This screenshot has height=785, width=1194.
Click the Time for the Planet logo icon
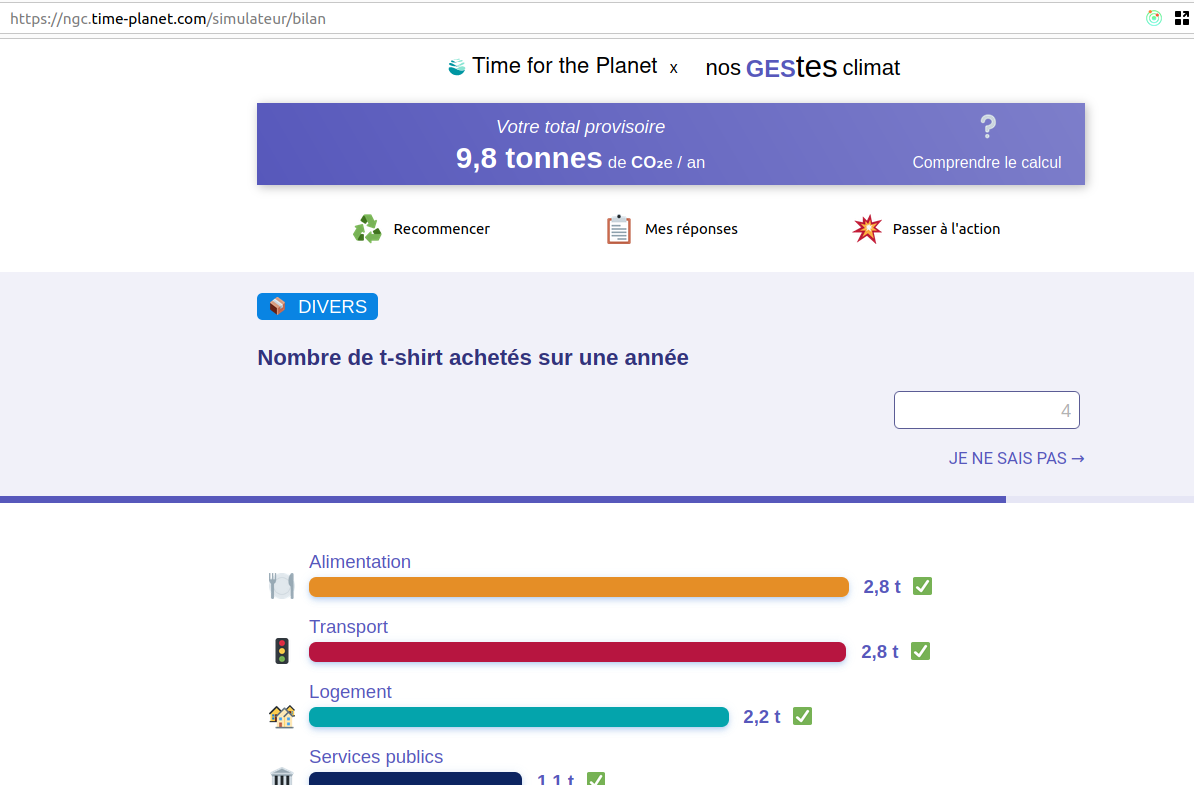point(456,67)
